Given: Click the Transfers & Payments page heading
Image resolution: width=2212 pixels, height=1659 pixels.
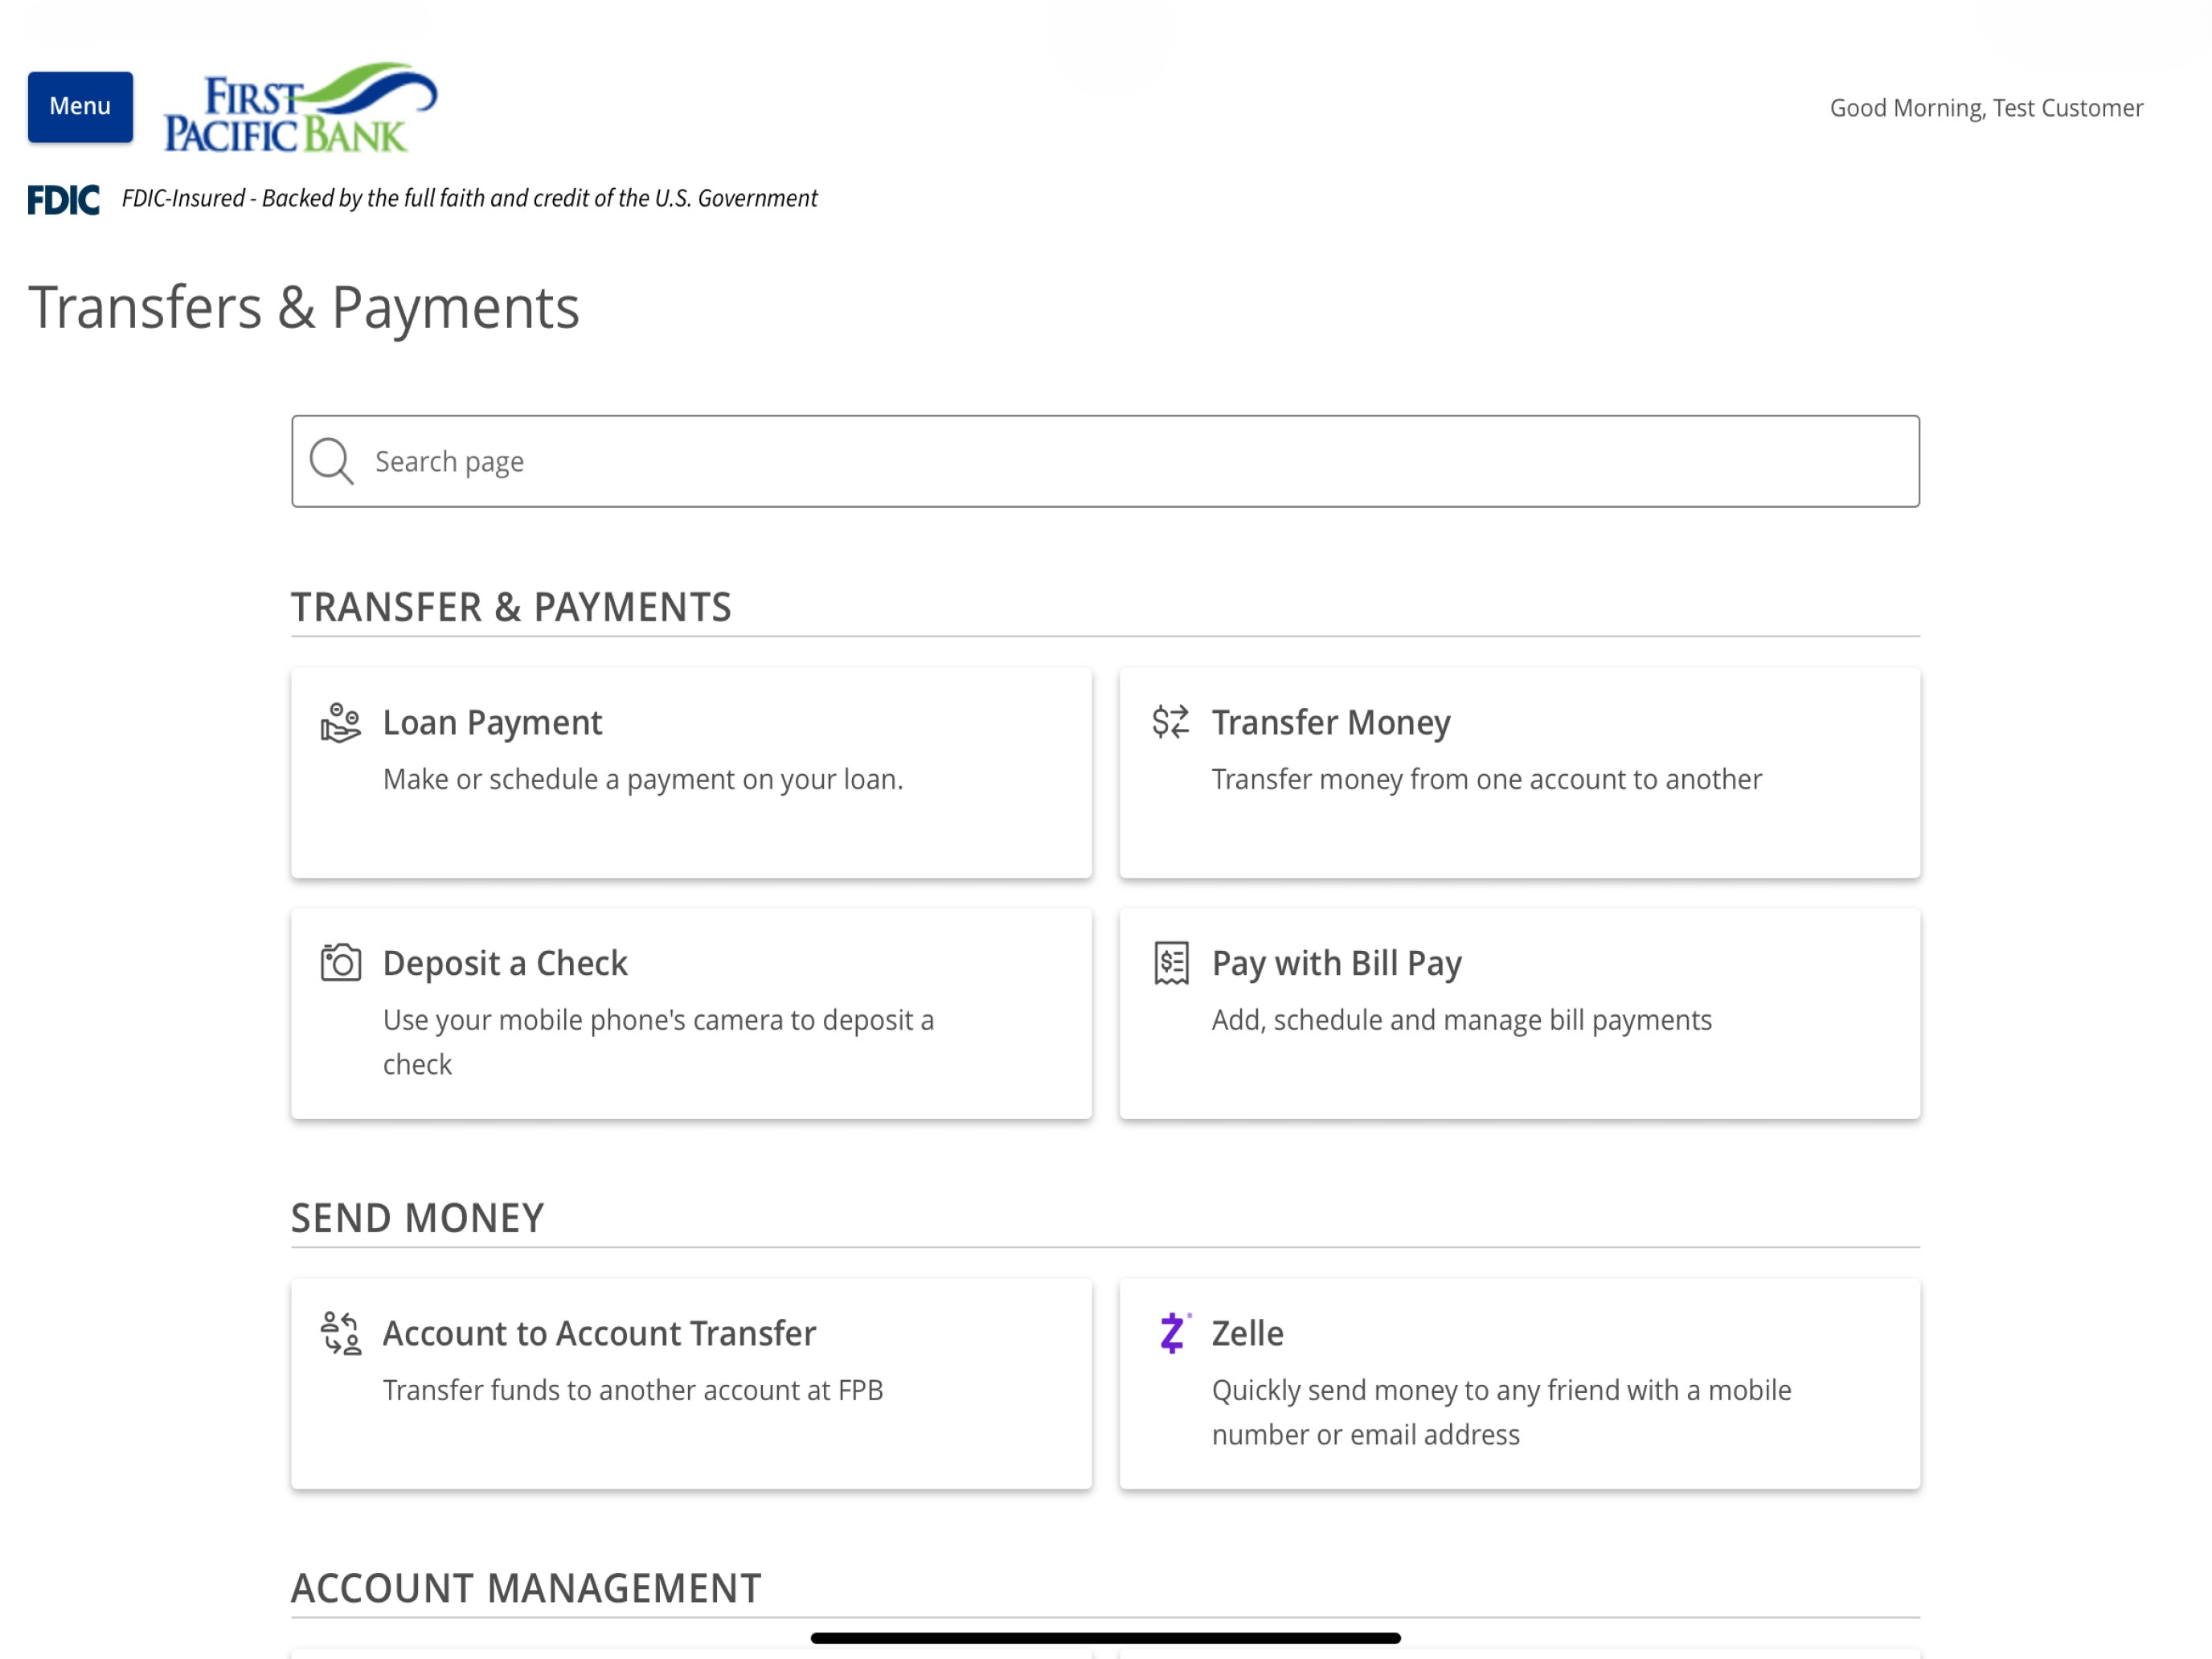Looking at the screenshot, I should 304,307.
